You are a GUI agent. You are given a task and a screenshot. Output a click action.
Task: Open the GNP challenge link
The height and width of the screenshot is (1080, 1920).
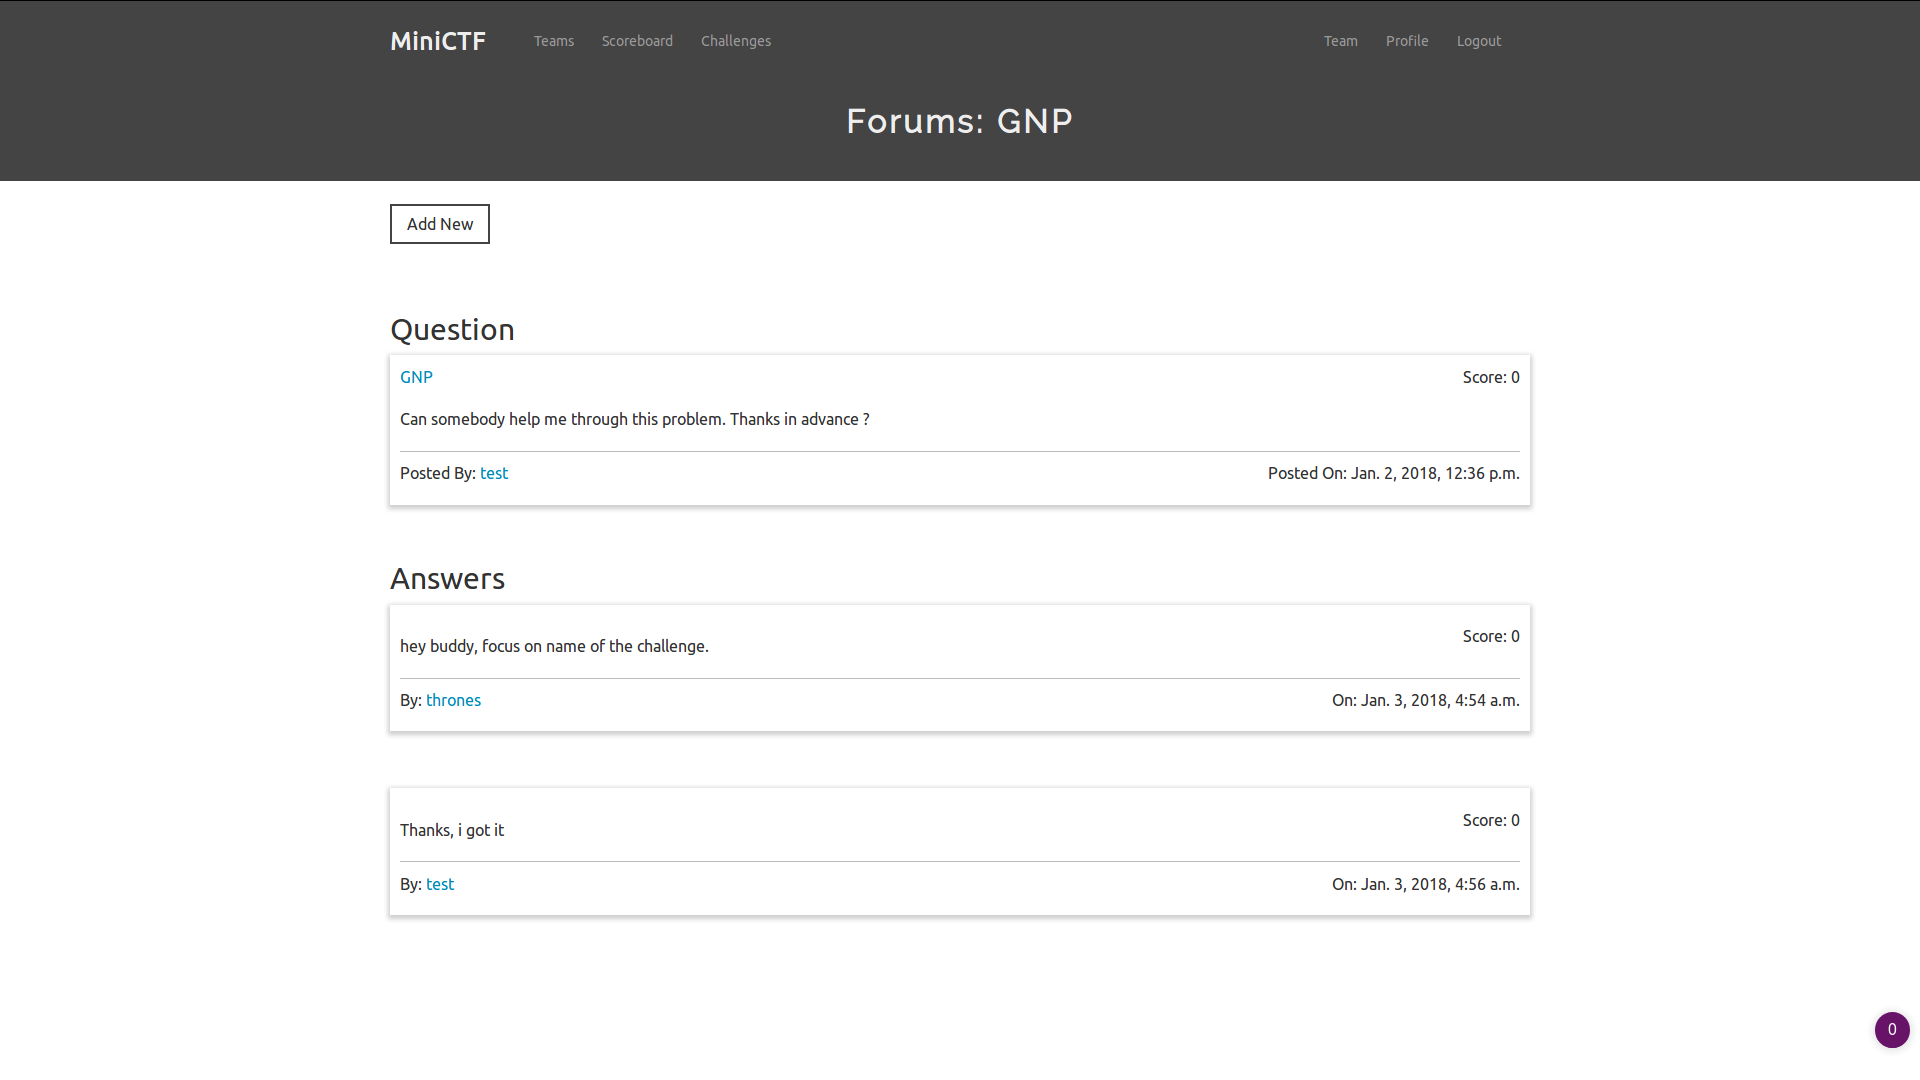(x=416, y=377)
